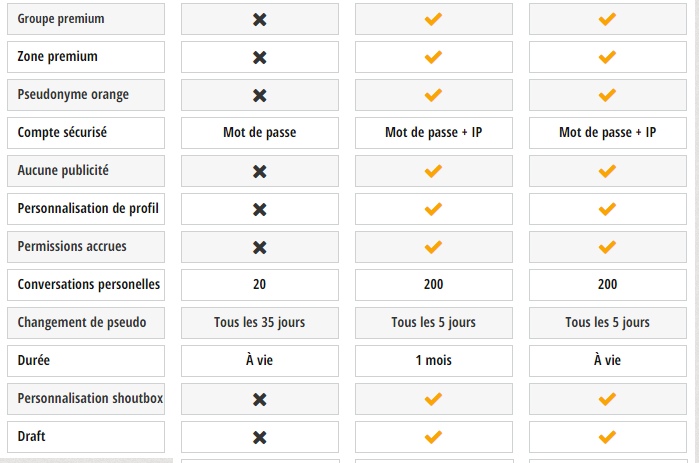
Task: Click the middle orange checkmark in Draft row
Action: pyautogui.click(x=433, y=437)
